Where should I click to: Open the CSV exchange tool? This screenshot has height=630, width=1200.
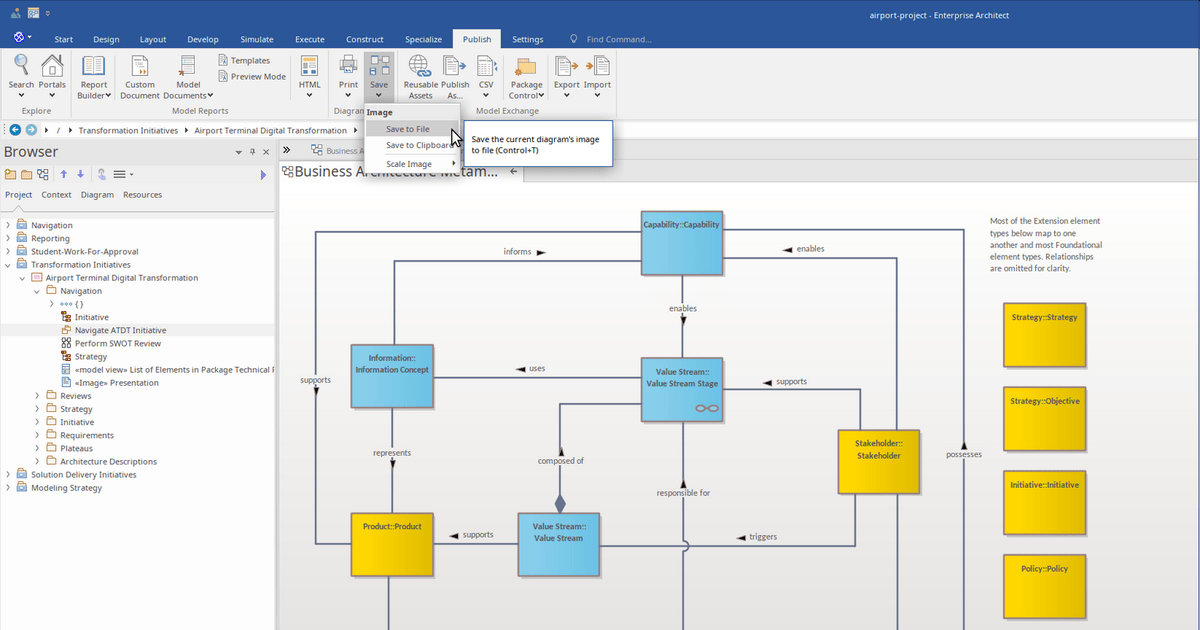click(x=486, y=72)
